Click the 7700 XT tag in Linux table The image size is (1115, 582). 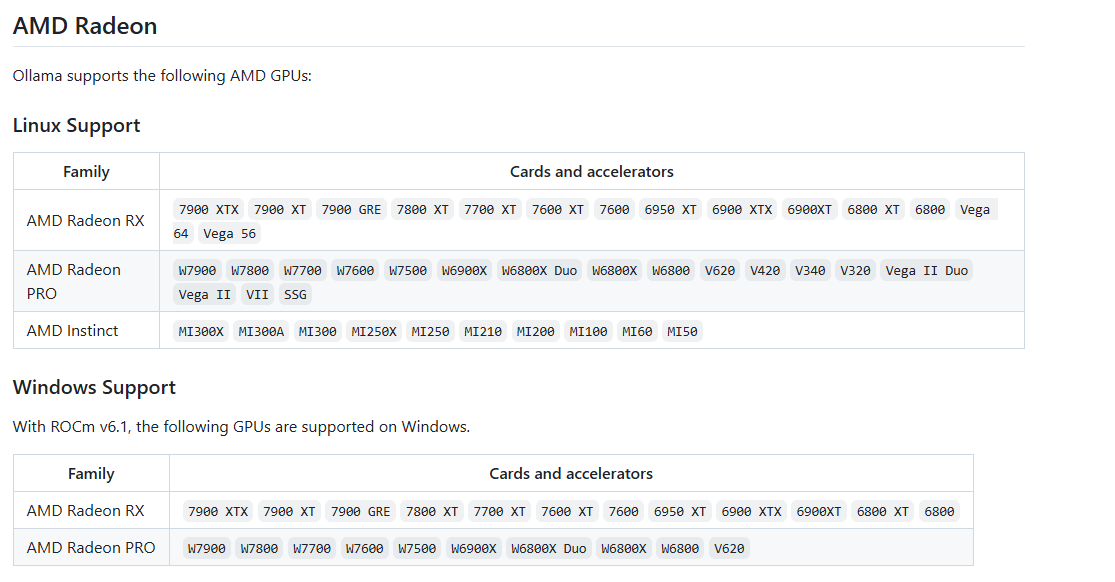coord(490,210)
